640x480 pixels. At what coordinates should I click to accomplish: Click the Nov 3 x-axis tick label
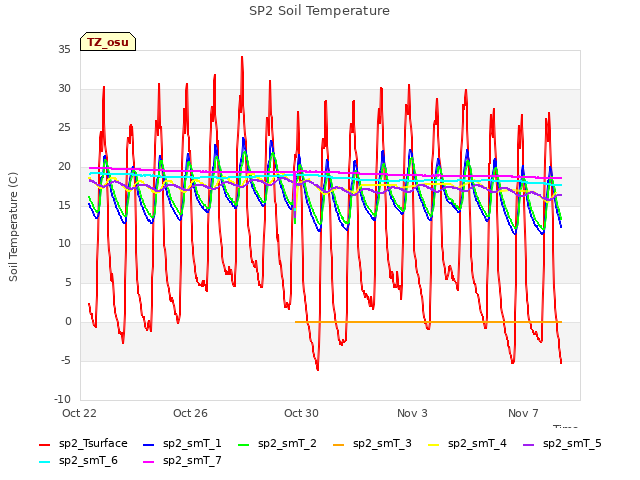[x=412, y=413]
